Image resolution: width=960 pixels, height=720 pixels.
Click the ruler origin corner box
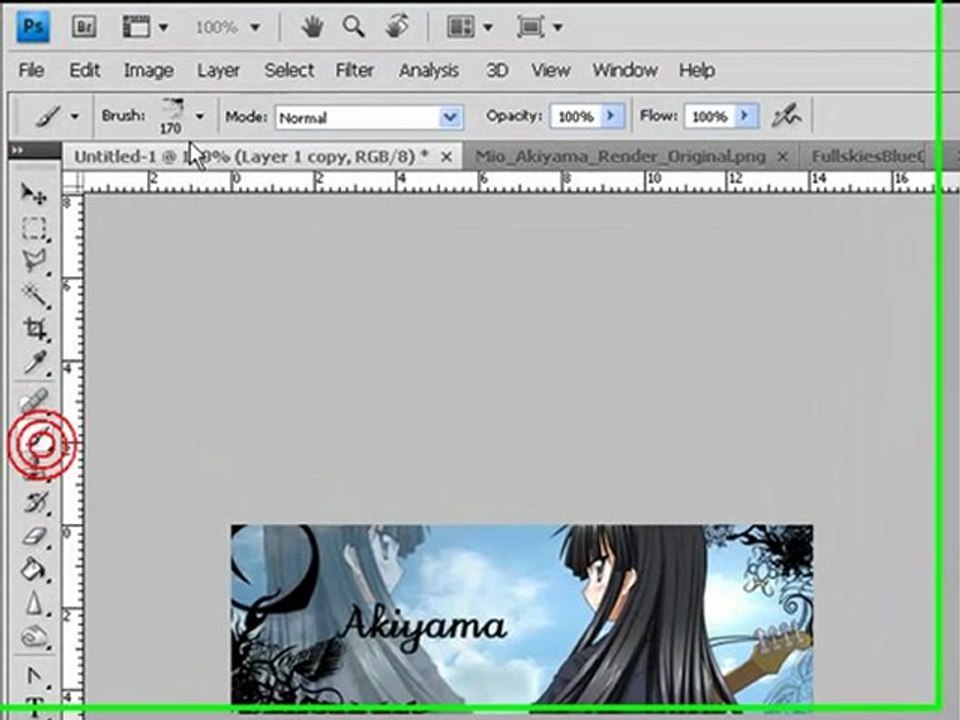[x=73, y=182]
